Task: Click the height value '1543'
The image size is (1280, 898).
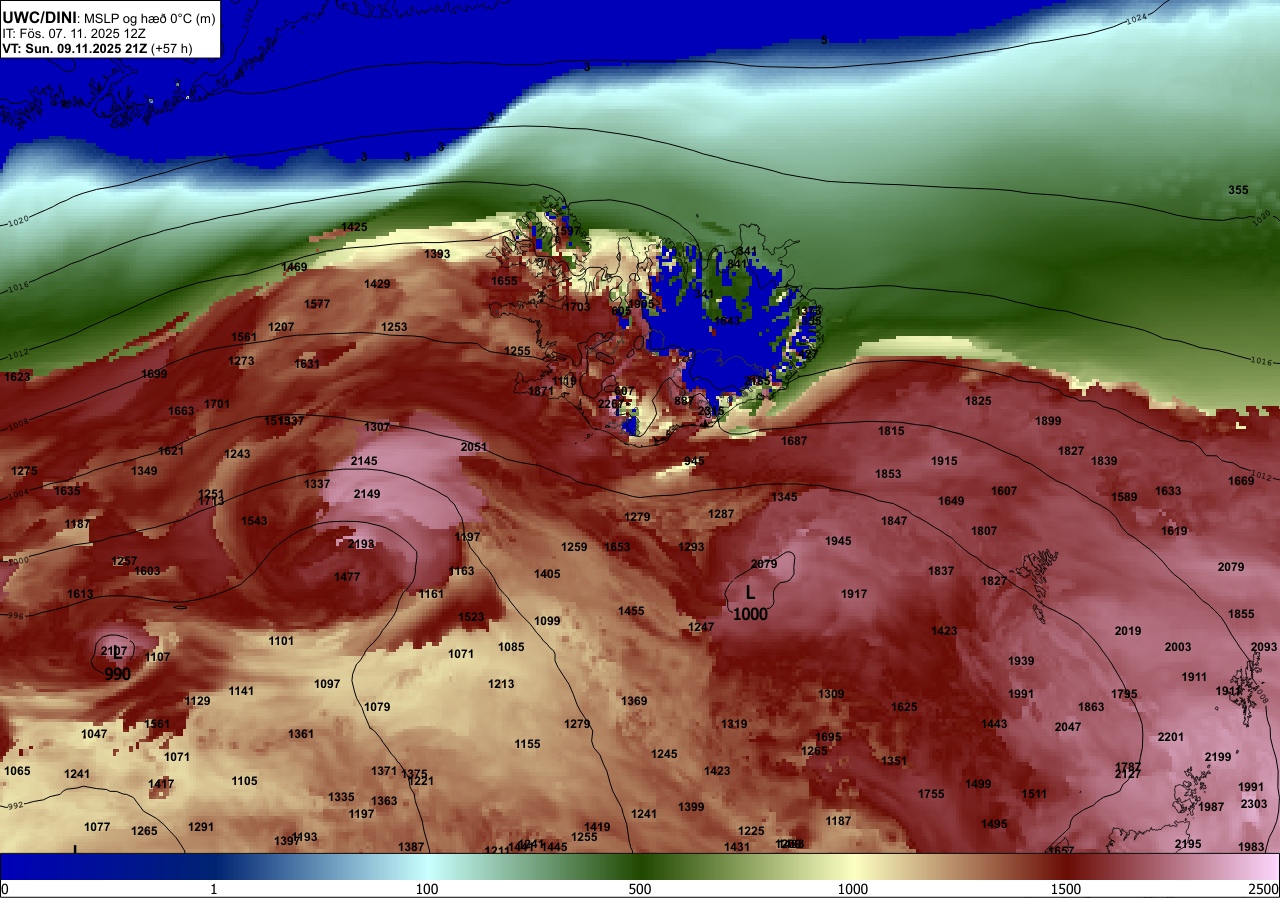Action: click(254, 521)
